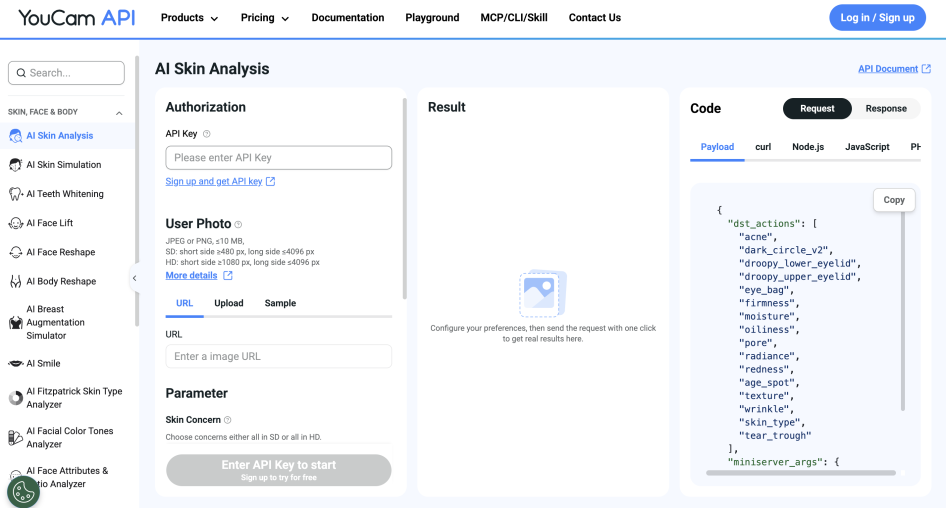The height and width of the screenshot is (508, 946).
Task: Switch to the URL photo tab
Action: (185, 303)
